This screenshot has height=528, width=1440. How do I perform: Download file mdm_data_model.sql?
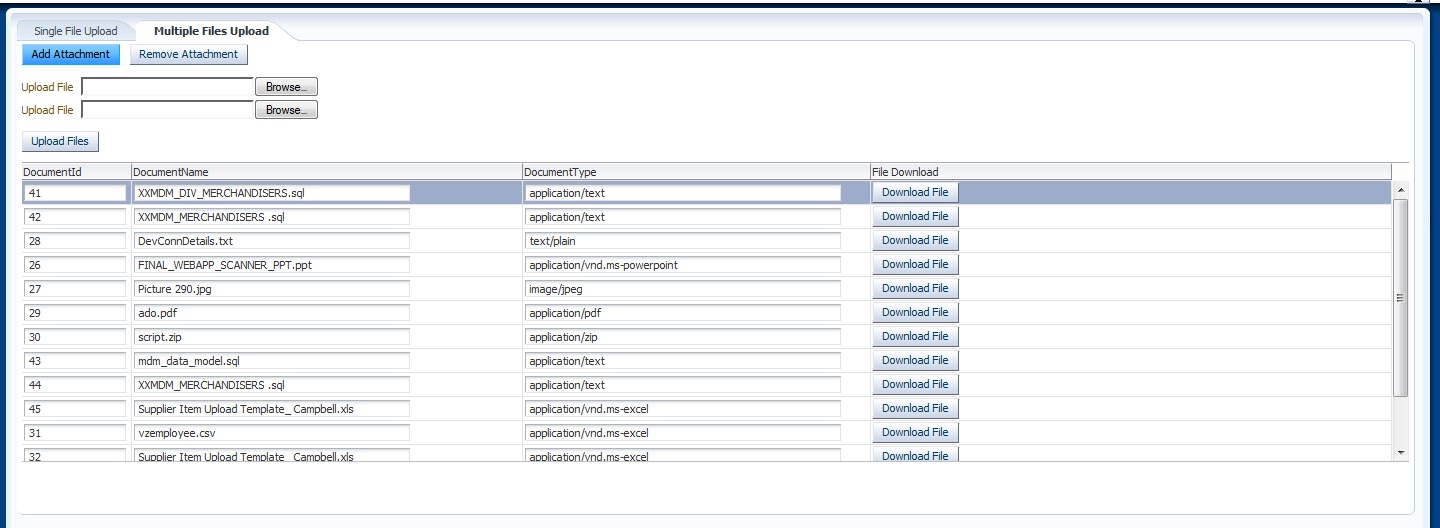click(x=915, y=360)
